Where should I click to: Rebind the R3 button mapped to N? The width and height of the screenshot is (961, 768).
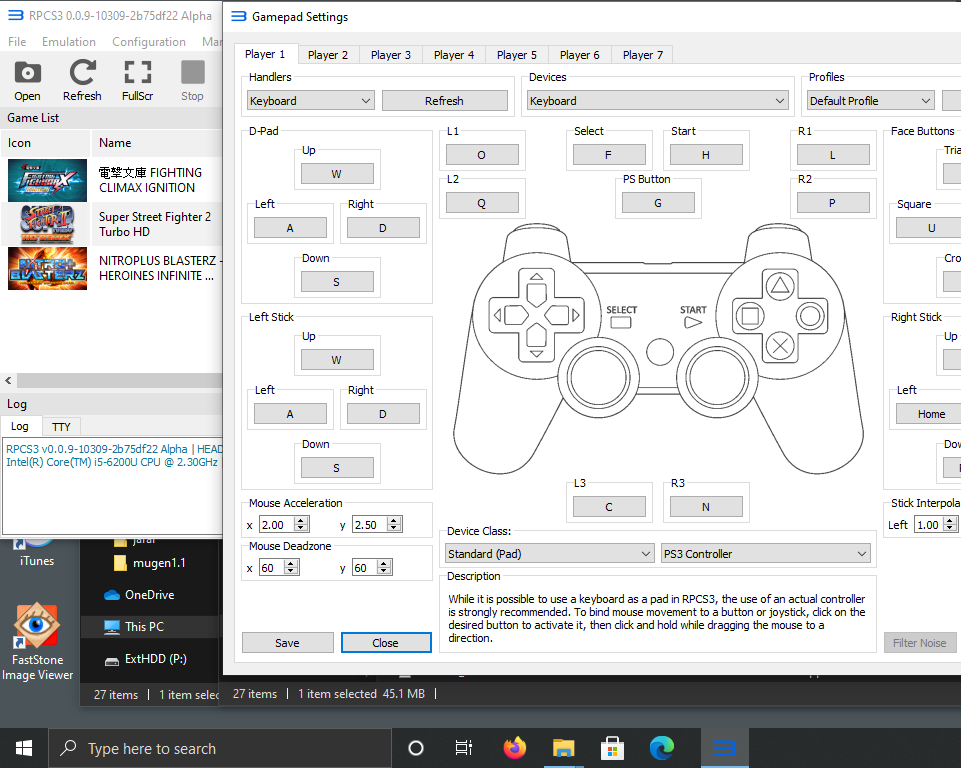(x=706, y=506)
